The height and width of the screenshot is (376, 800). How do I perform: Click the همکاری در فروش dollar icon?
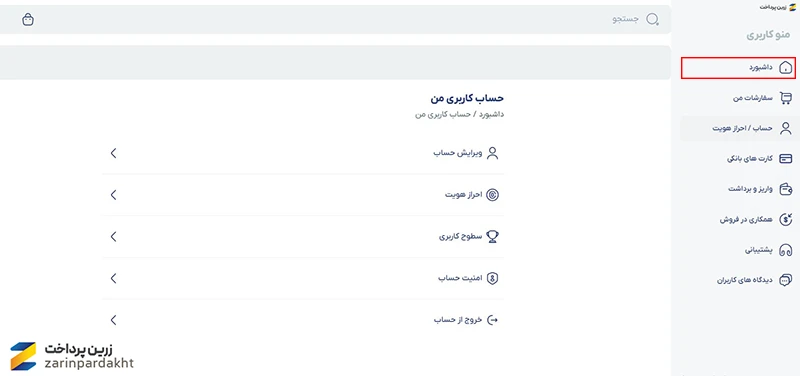coord(786,219)
